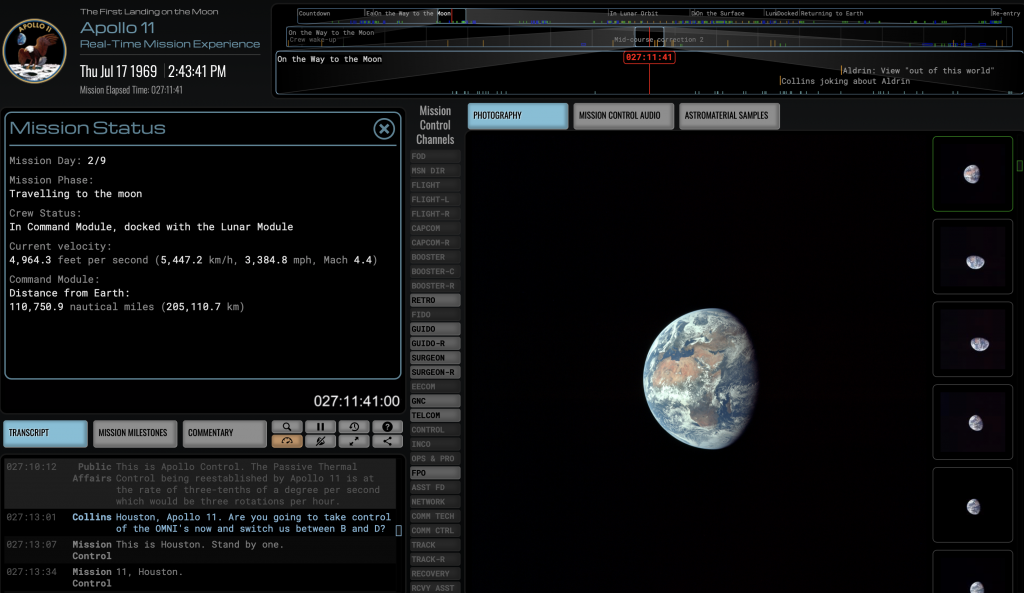Toggle the mute audio icon
1024x593 pixels.
[x=320, y=441]
